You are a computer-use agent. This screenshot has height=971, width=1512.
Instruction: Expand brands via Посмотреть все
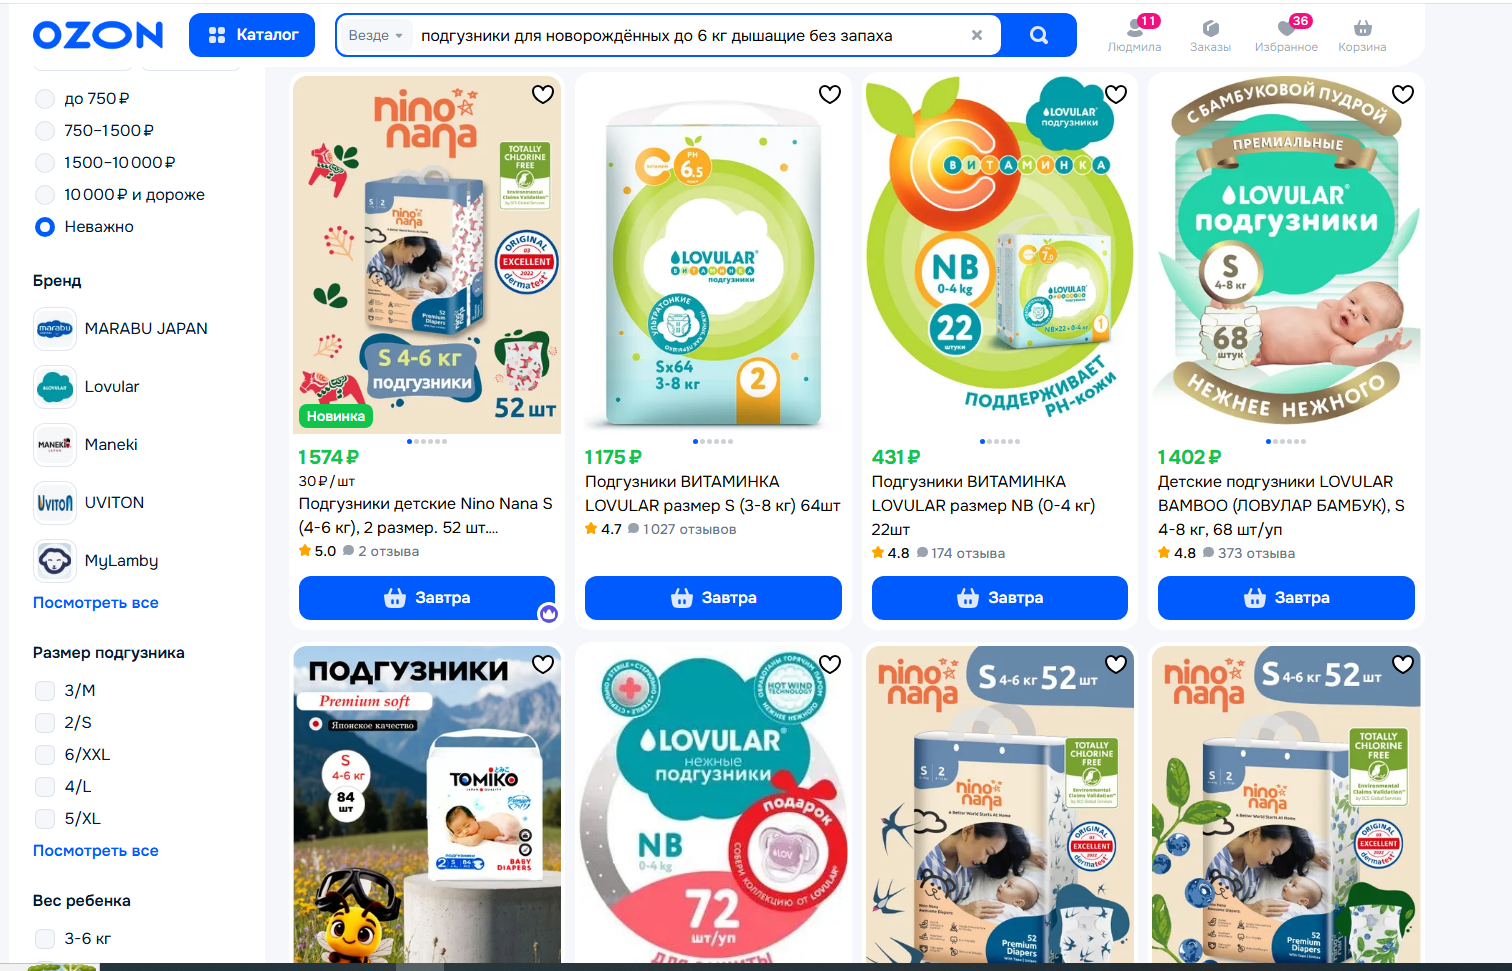coord(96,603)
